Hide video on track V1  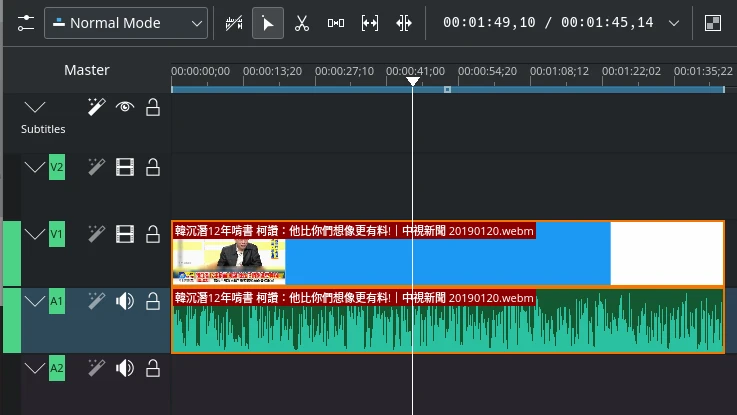coord(125,235)
